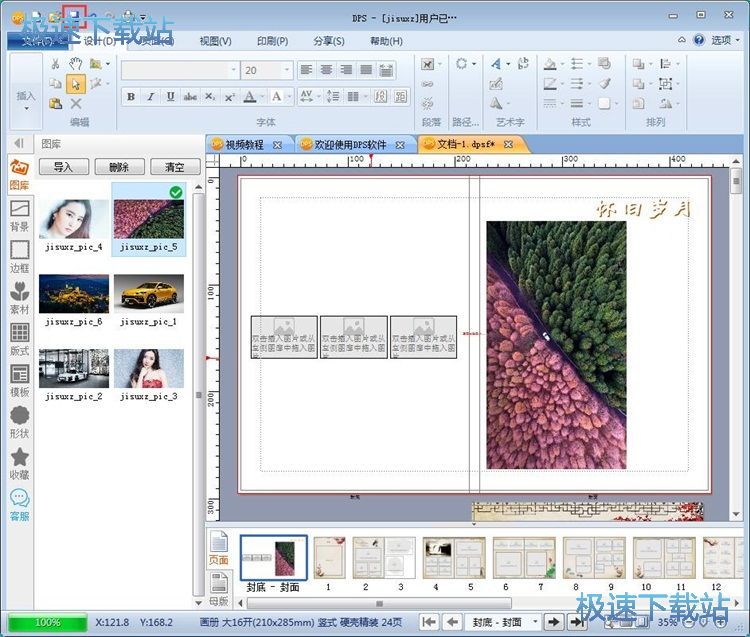Toggle Underline formatting
The height and width of the screenshot is (637, 750).
pyautogui.click(x=170, y=97)
